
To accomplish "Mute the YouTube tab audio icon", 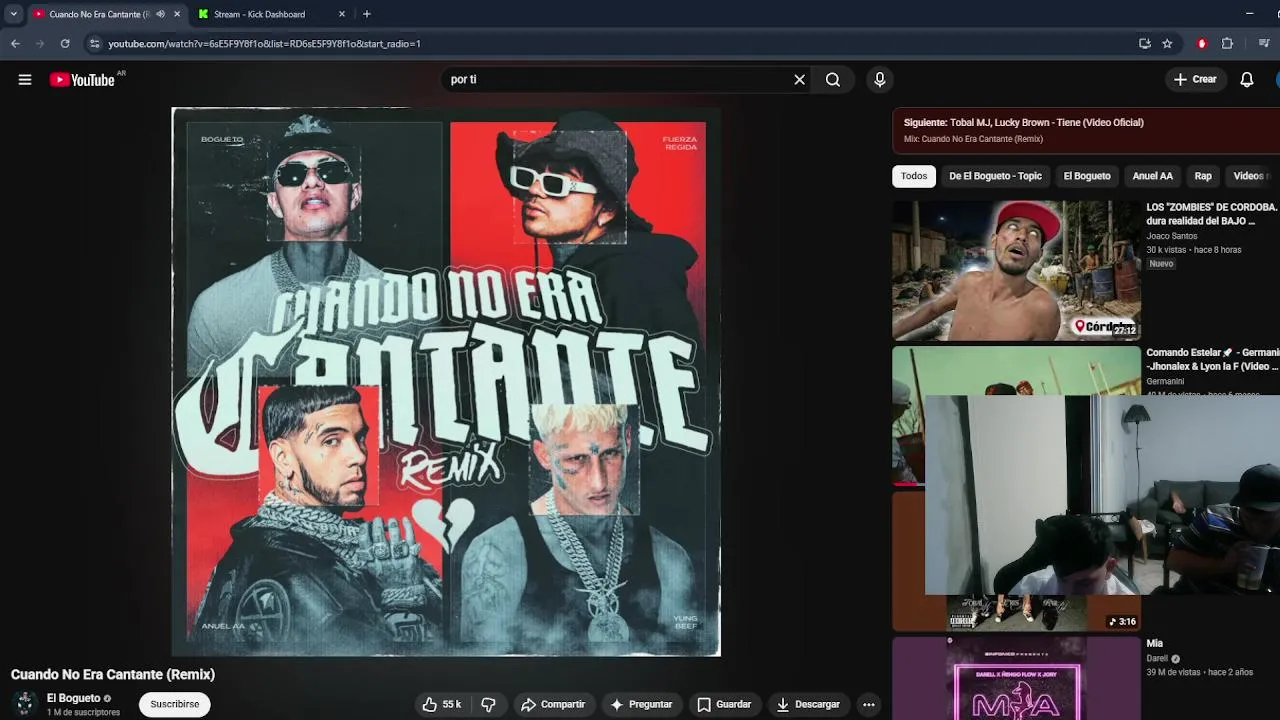I will (x=160, y=14).
